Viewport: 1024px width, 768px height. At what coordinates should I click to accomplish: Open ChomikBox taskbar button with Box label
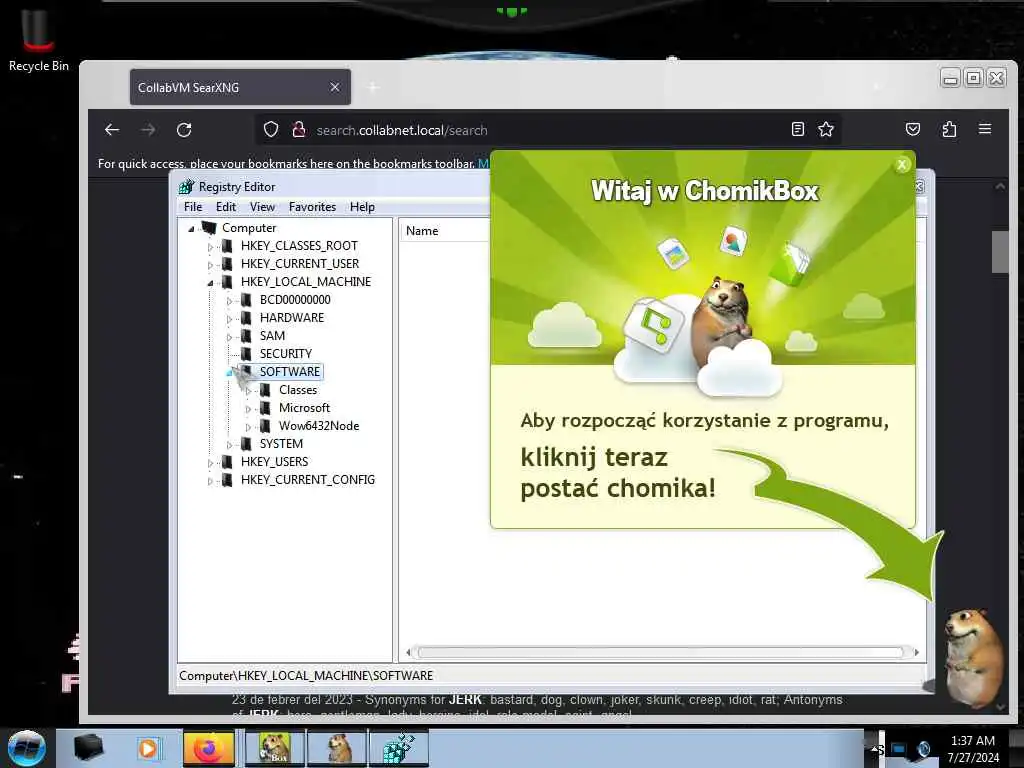[274, 748]
